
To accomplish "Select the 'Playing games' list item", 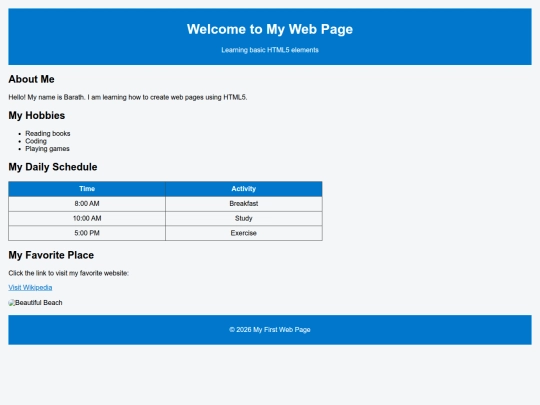I will (x=48, y=149).
